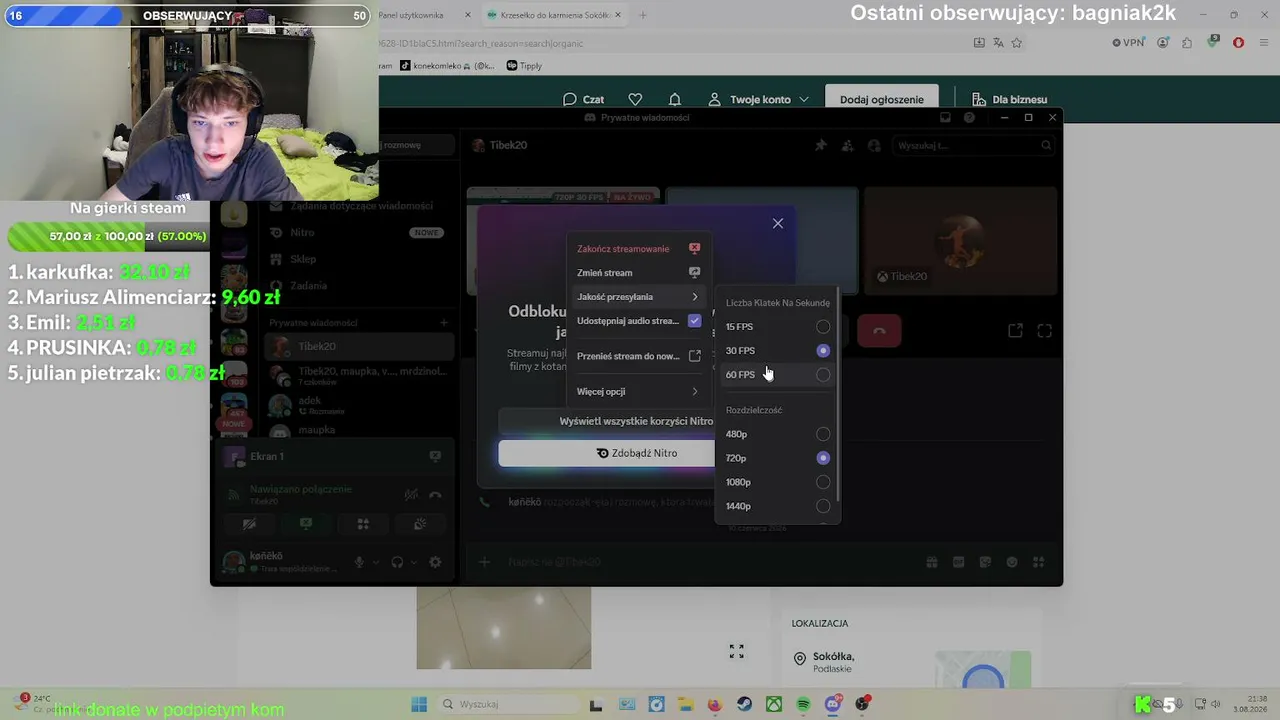Click the Dodaj ogłoszenie button on OLX
The height and width of the screenshot is (720, 1280).
[882, 100]
